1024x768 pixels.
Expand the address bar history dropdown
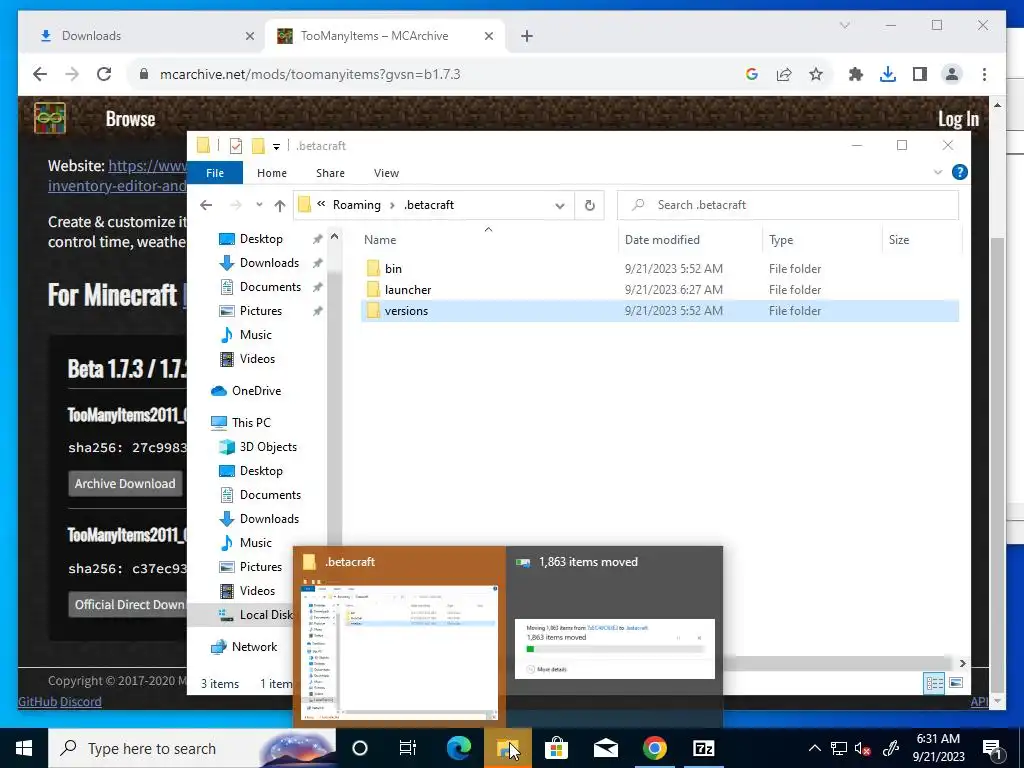[x=560, y=206]
